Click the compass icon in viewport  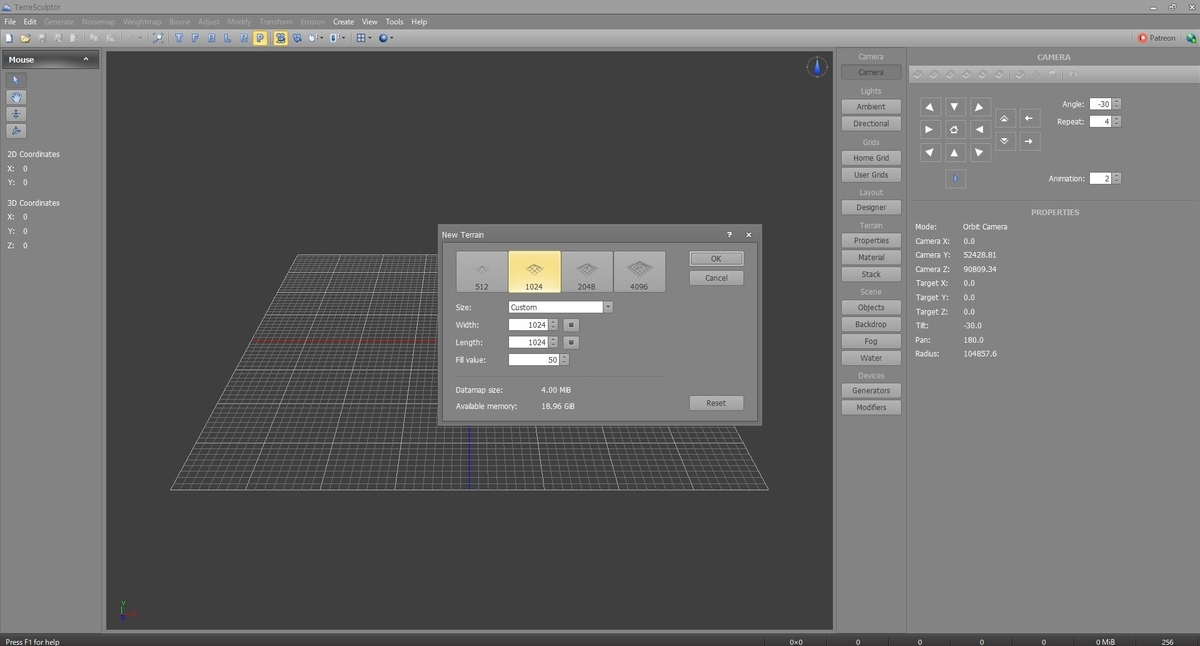tap(818, 67)
